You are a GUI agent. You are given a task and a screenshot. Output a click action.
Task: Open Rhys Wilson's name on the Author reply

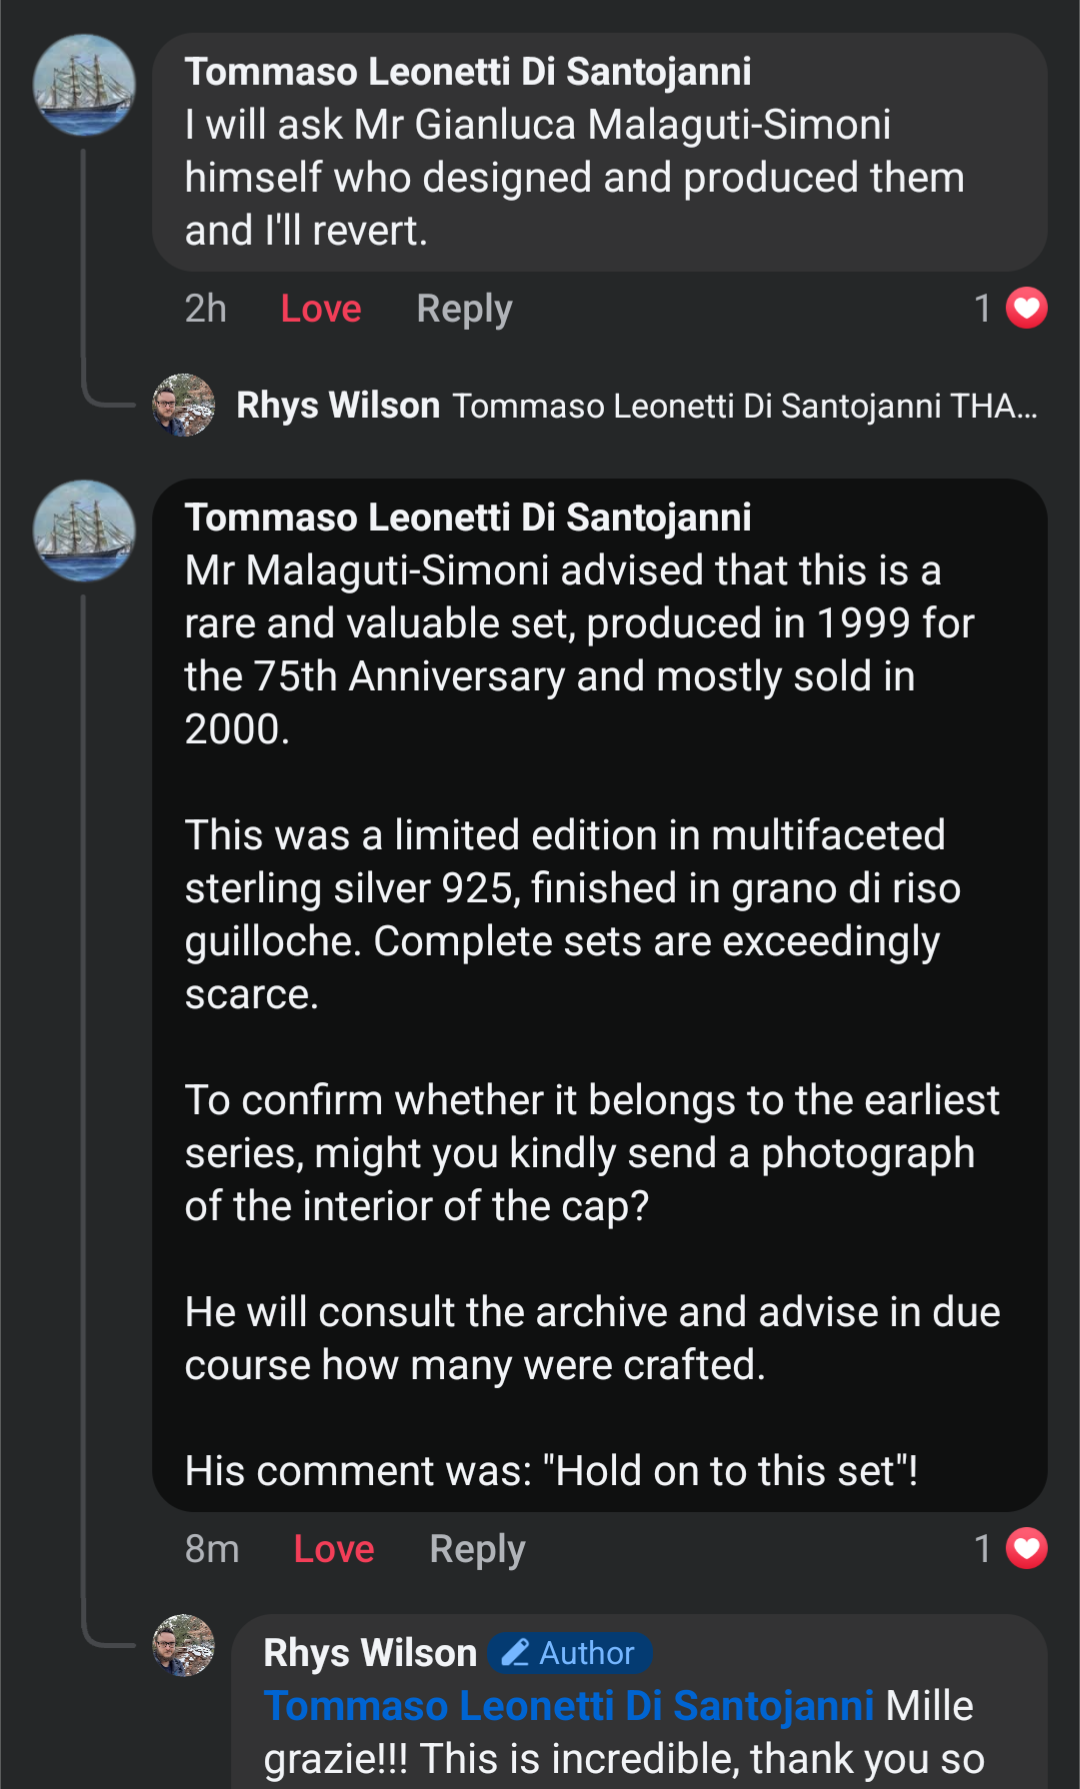click(370, 1653)
